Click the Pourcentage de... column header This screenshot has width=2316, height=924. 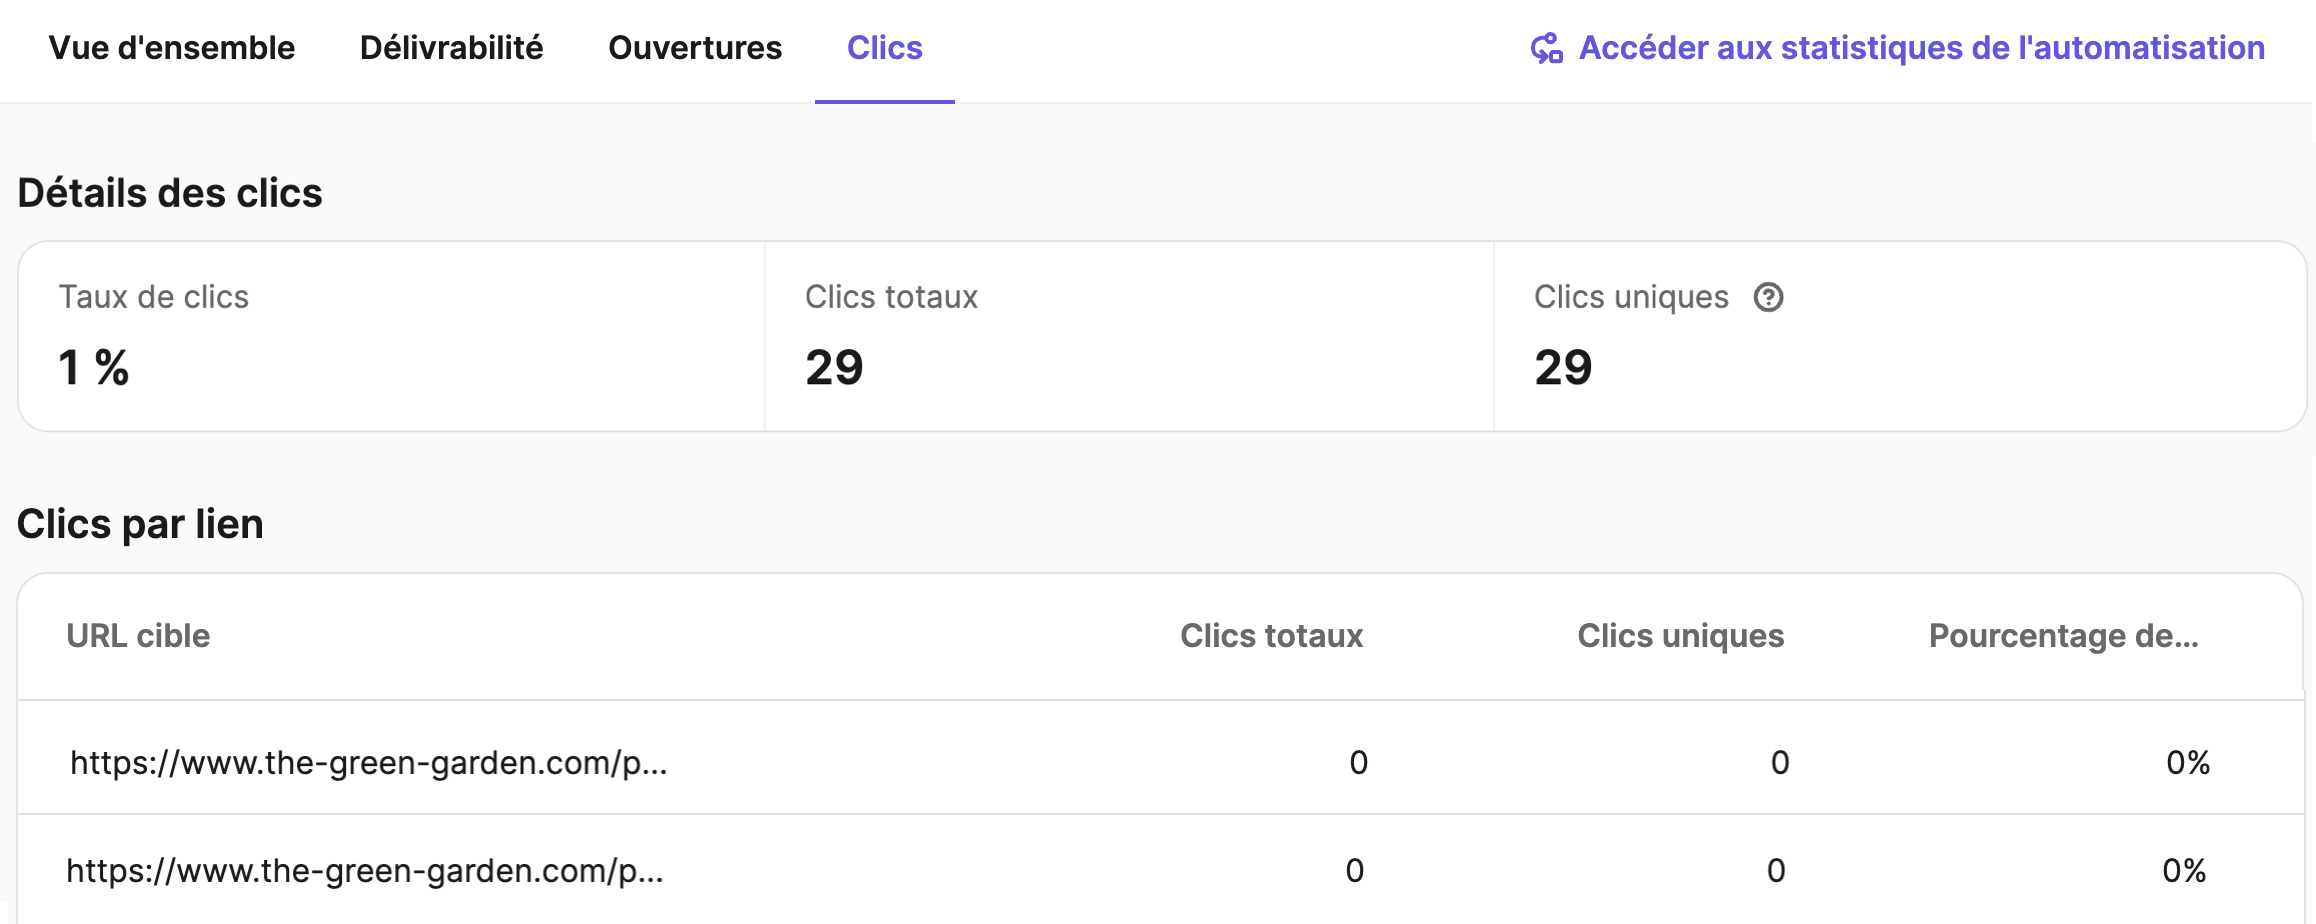[x=2063, y=636]
